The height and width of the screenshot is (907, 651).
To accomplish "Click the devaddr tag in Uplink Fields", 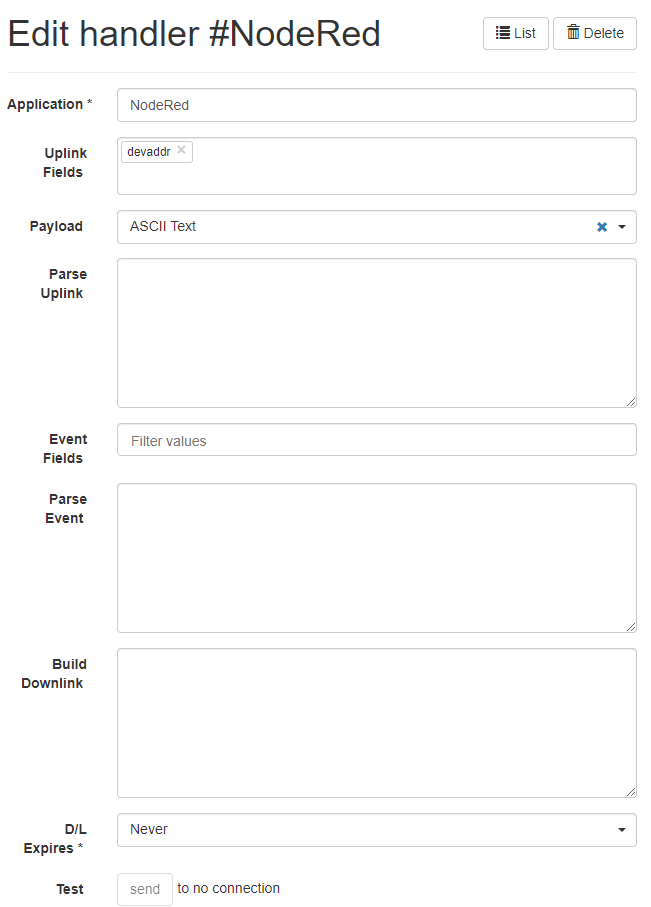I will [x=149, y=152].
